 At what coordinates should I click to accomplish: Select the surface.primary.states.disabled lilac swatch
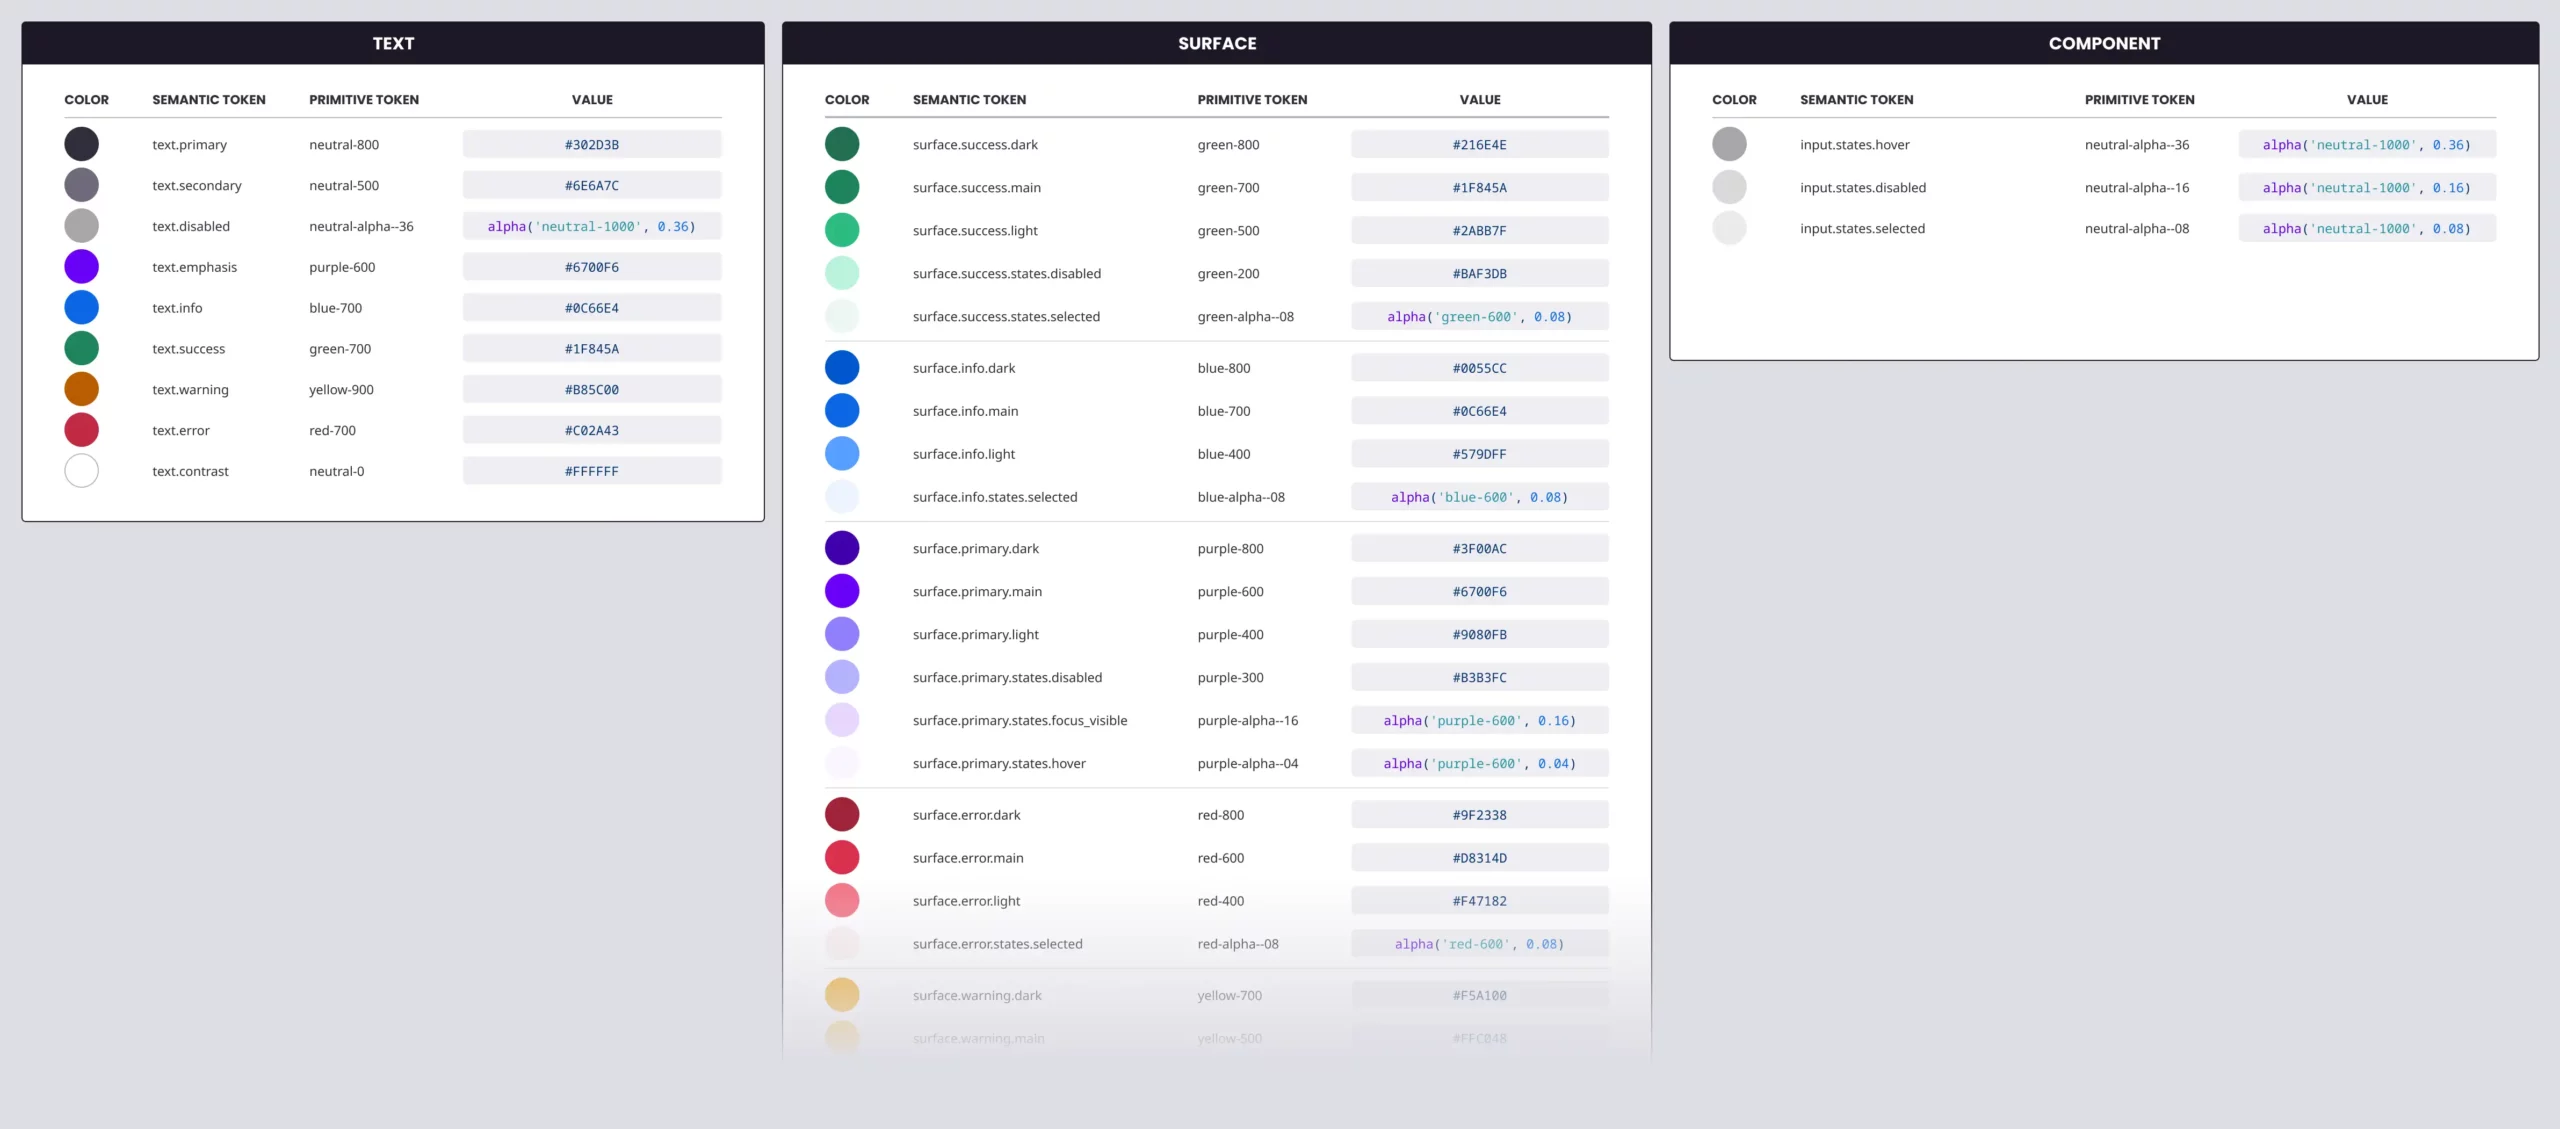(x=842, y=677)
